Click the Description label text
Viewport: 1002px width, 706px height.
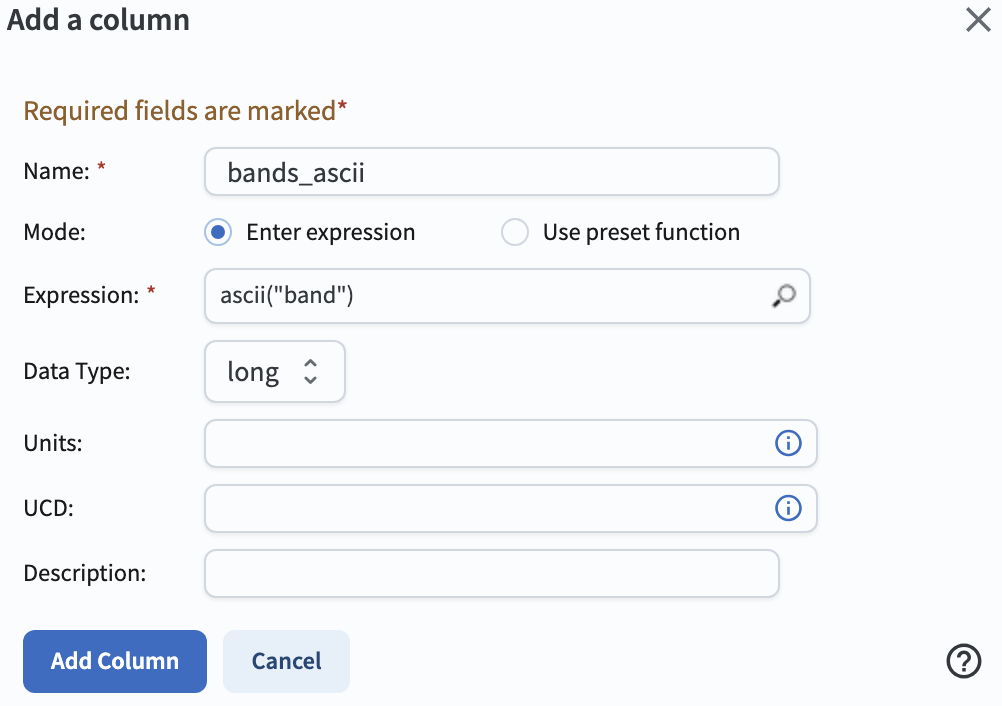coord(84,574)
